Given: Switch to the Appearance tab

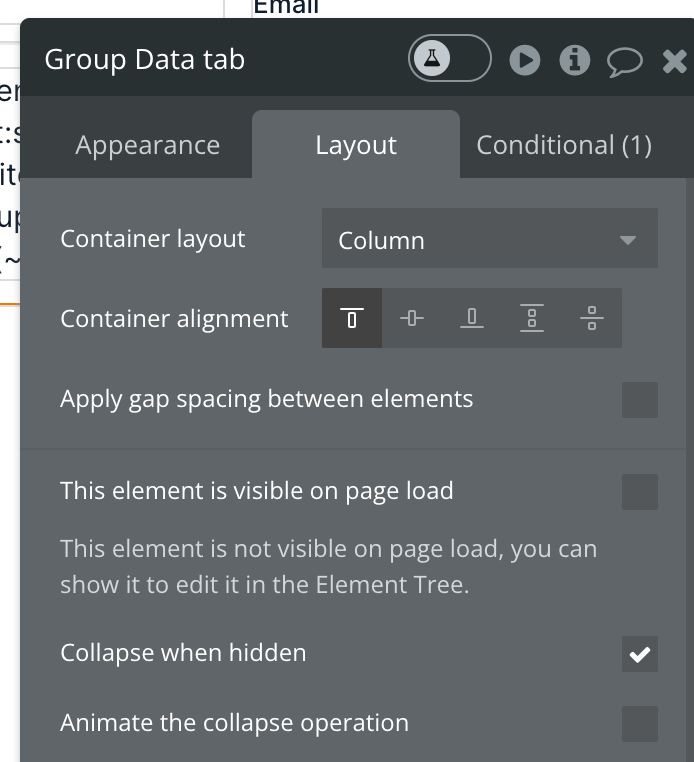Looking at the screenshot, I should [147, 145].
